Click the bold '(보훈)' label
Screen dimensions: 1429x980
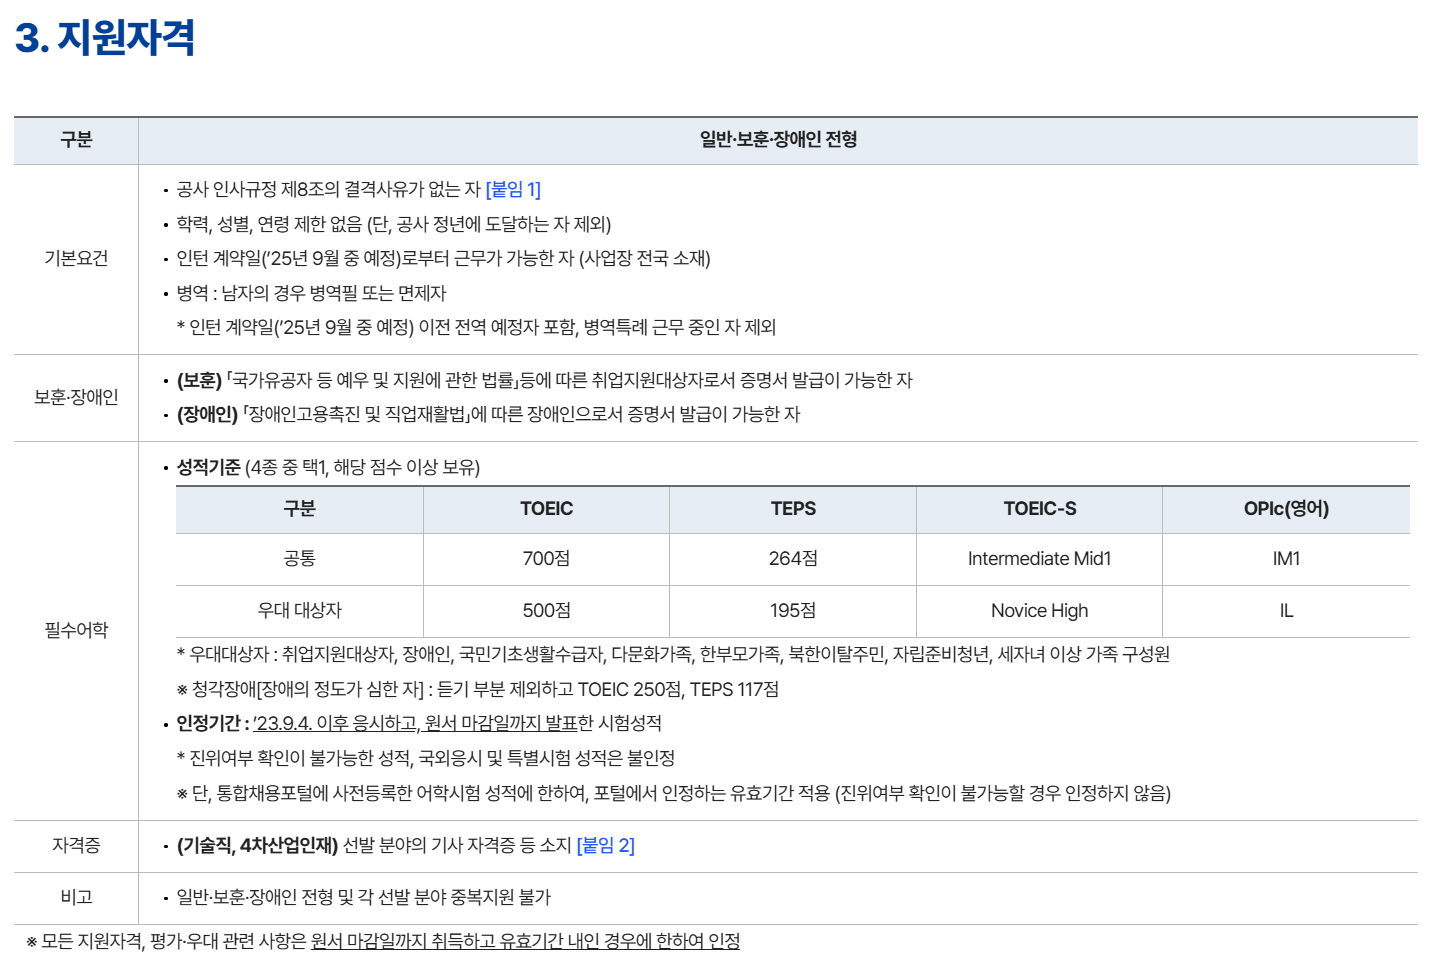199,380
